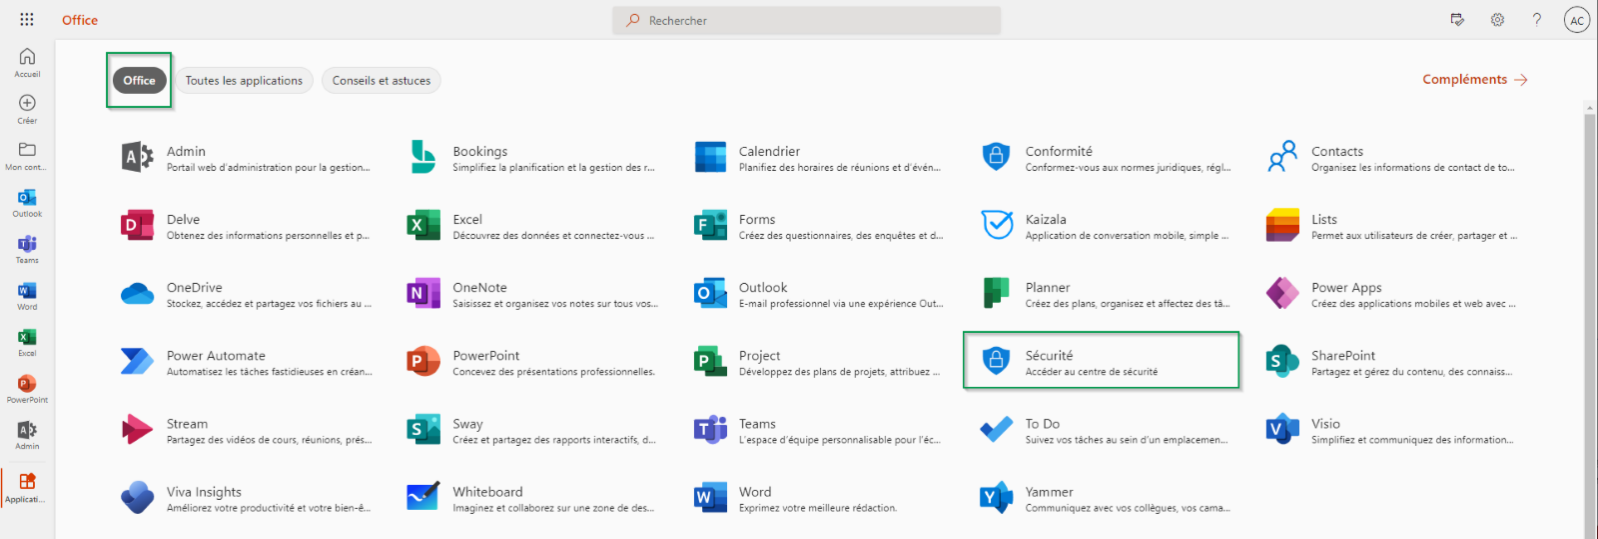The image size is (1598, 539).
Task: Open Teams from the left sidebar
Action: pos(27,245)
